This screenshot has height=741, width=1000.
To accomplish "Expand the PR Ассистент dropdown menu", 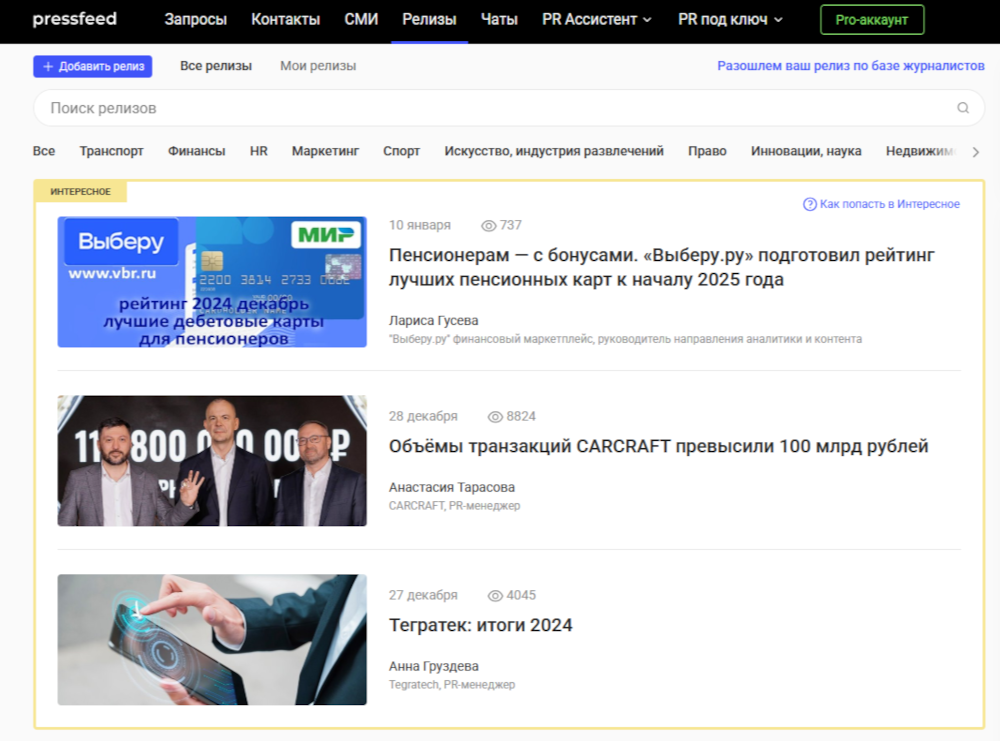I will [x=597, y=20].
